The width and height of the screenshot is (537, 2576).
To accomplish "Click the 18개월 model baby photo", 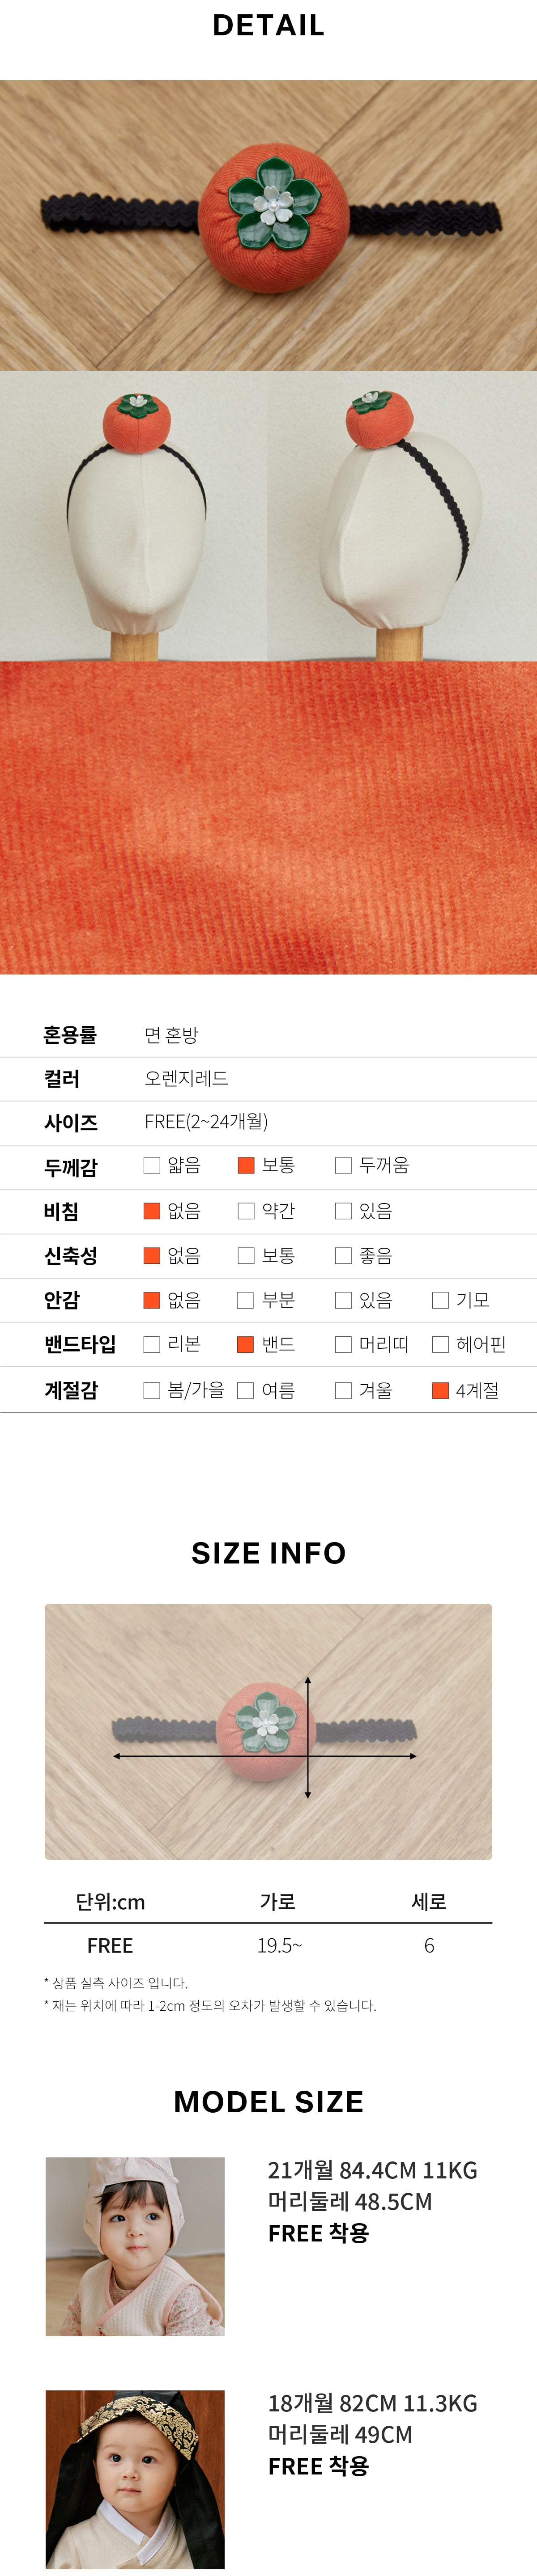I will [x=135, y=2479].
